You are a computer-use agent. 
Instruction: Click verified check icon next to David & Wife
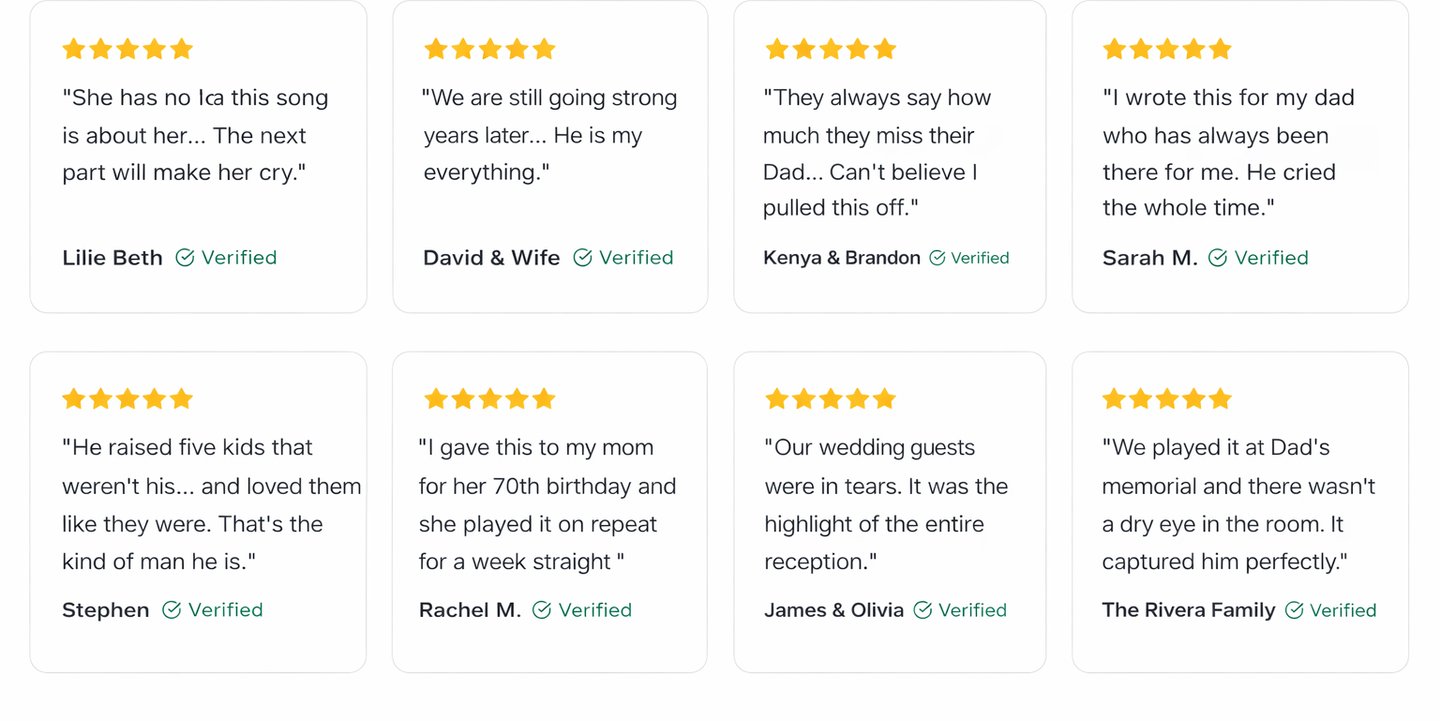583,258
